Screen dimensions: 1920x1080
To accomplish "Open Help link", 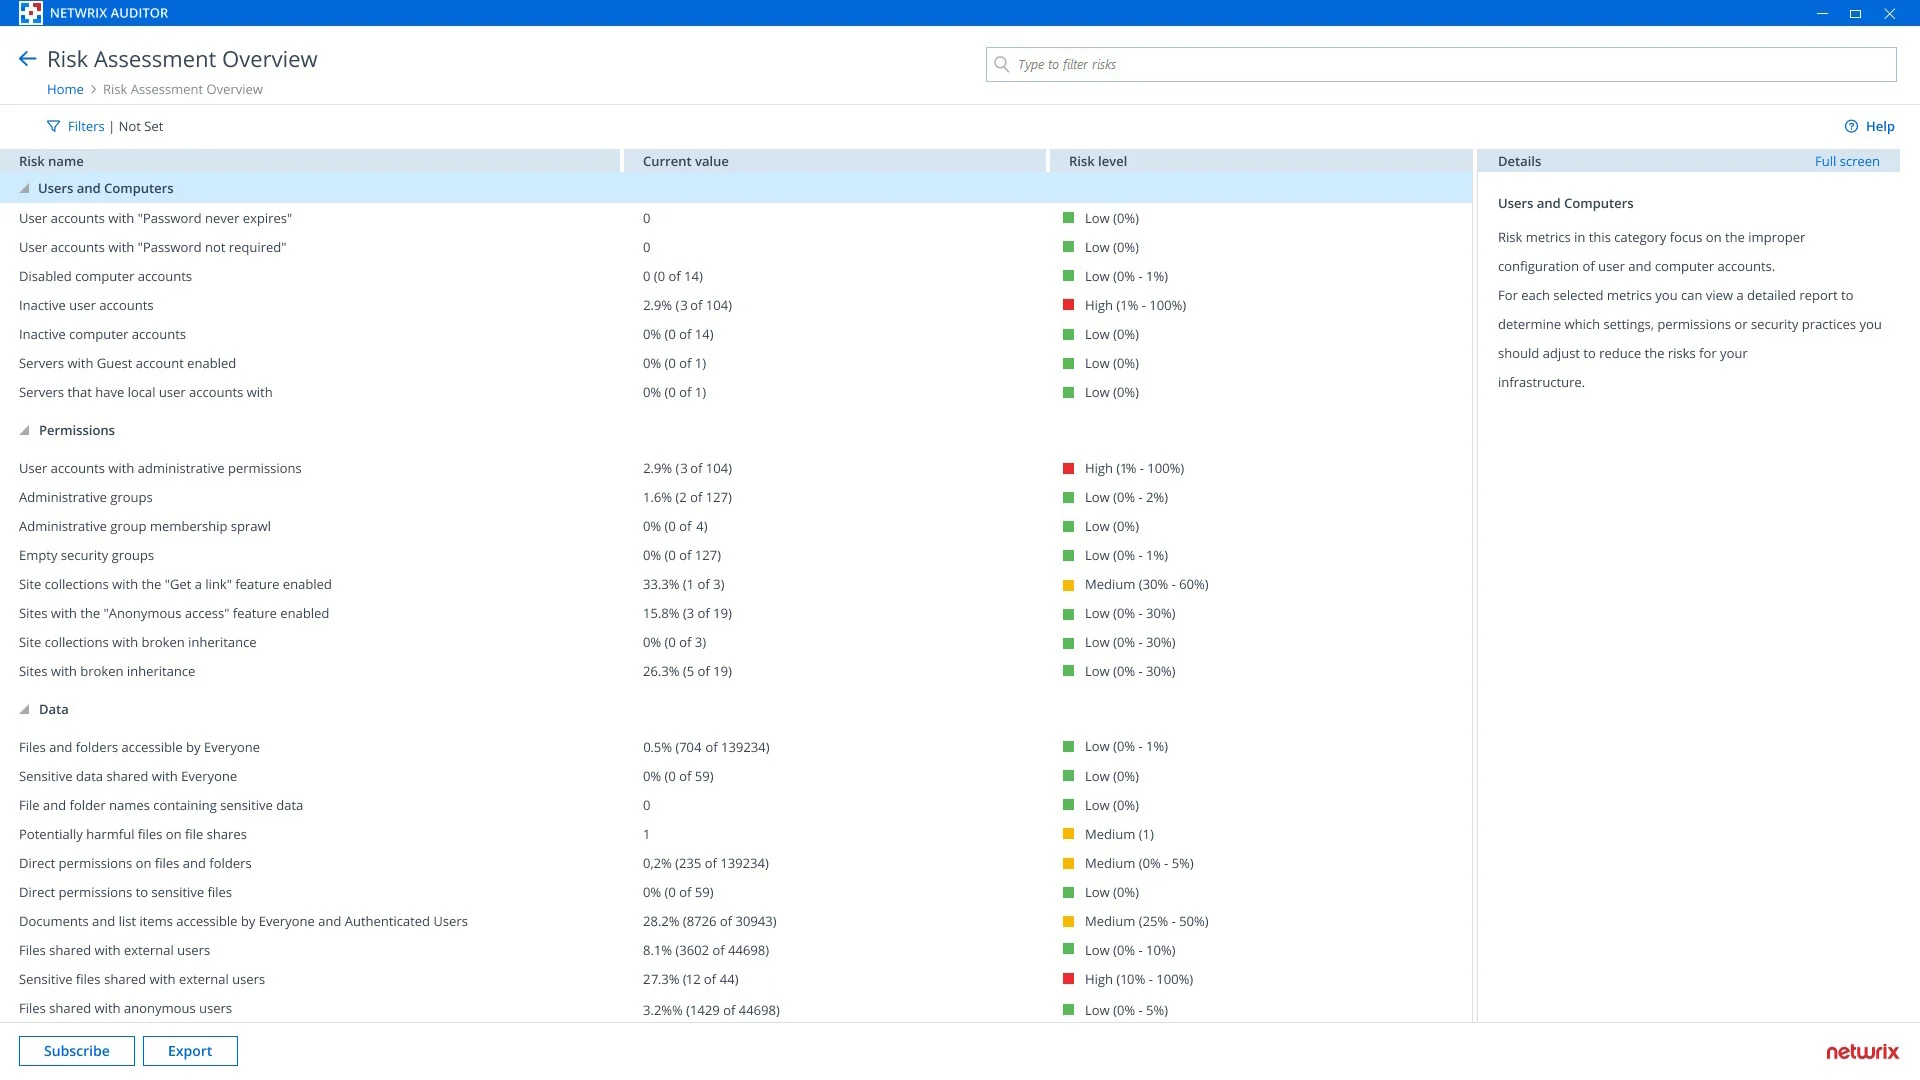I will pos(1879,126).
